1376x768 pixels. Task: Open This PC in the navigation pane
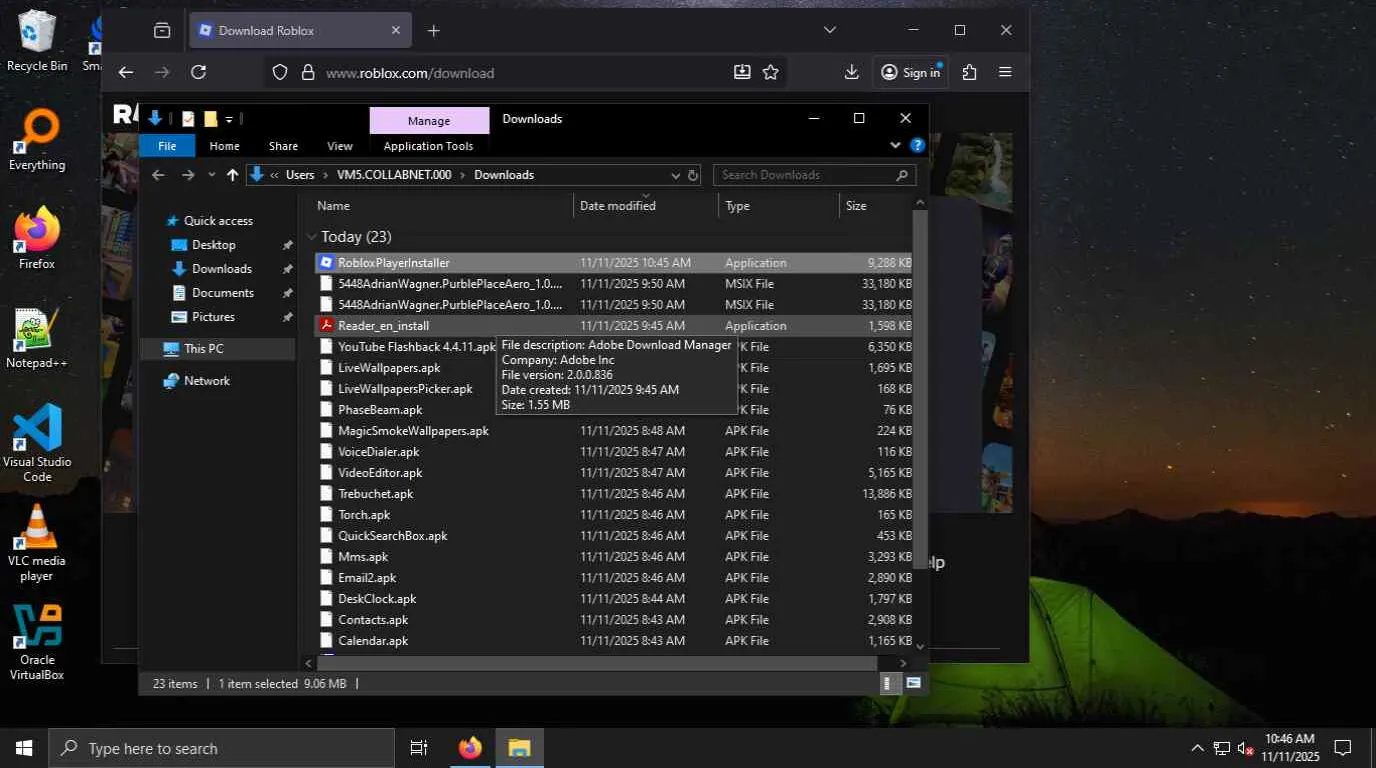[x=203, y=349]
